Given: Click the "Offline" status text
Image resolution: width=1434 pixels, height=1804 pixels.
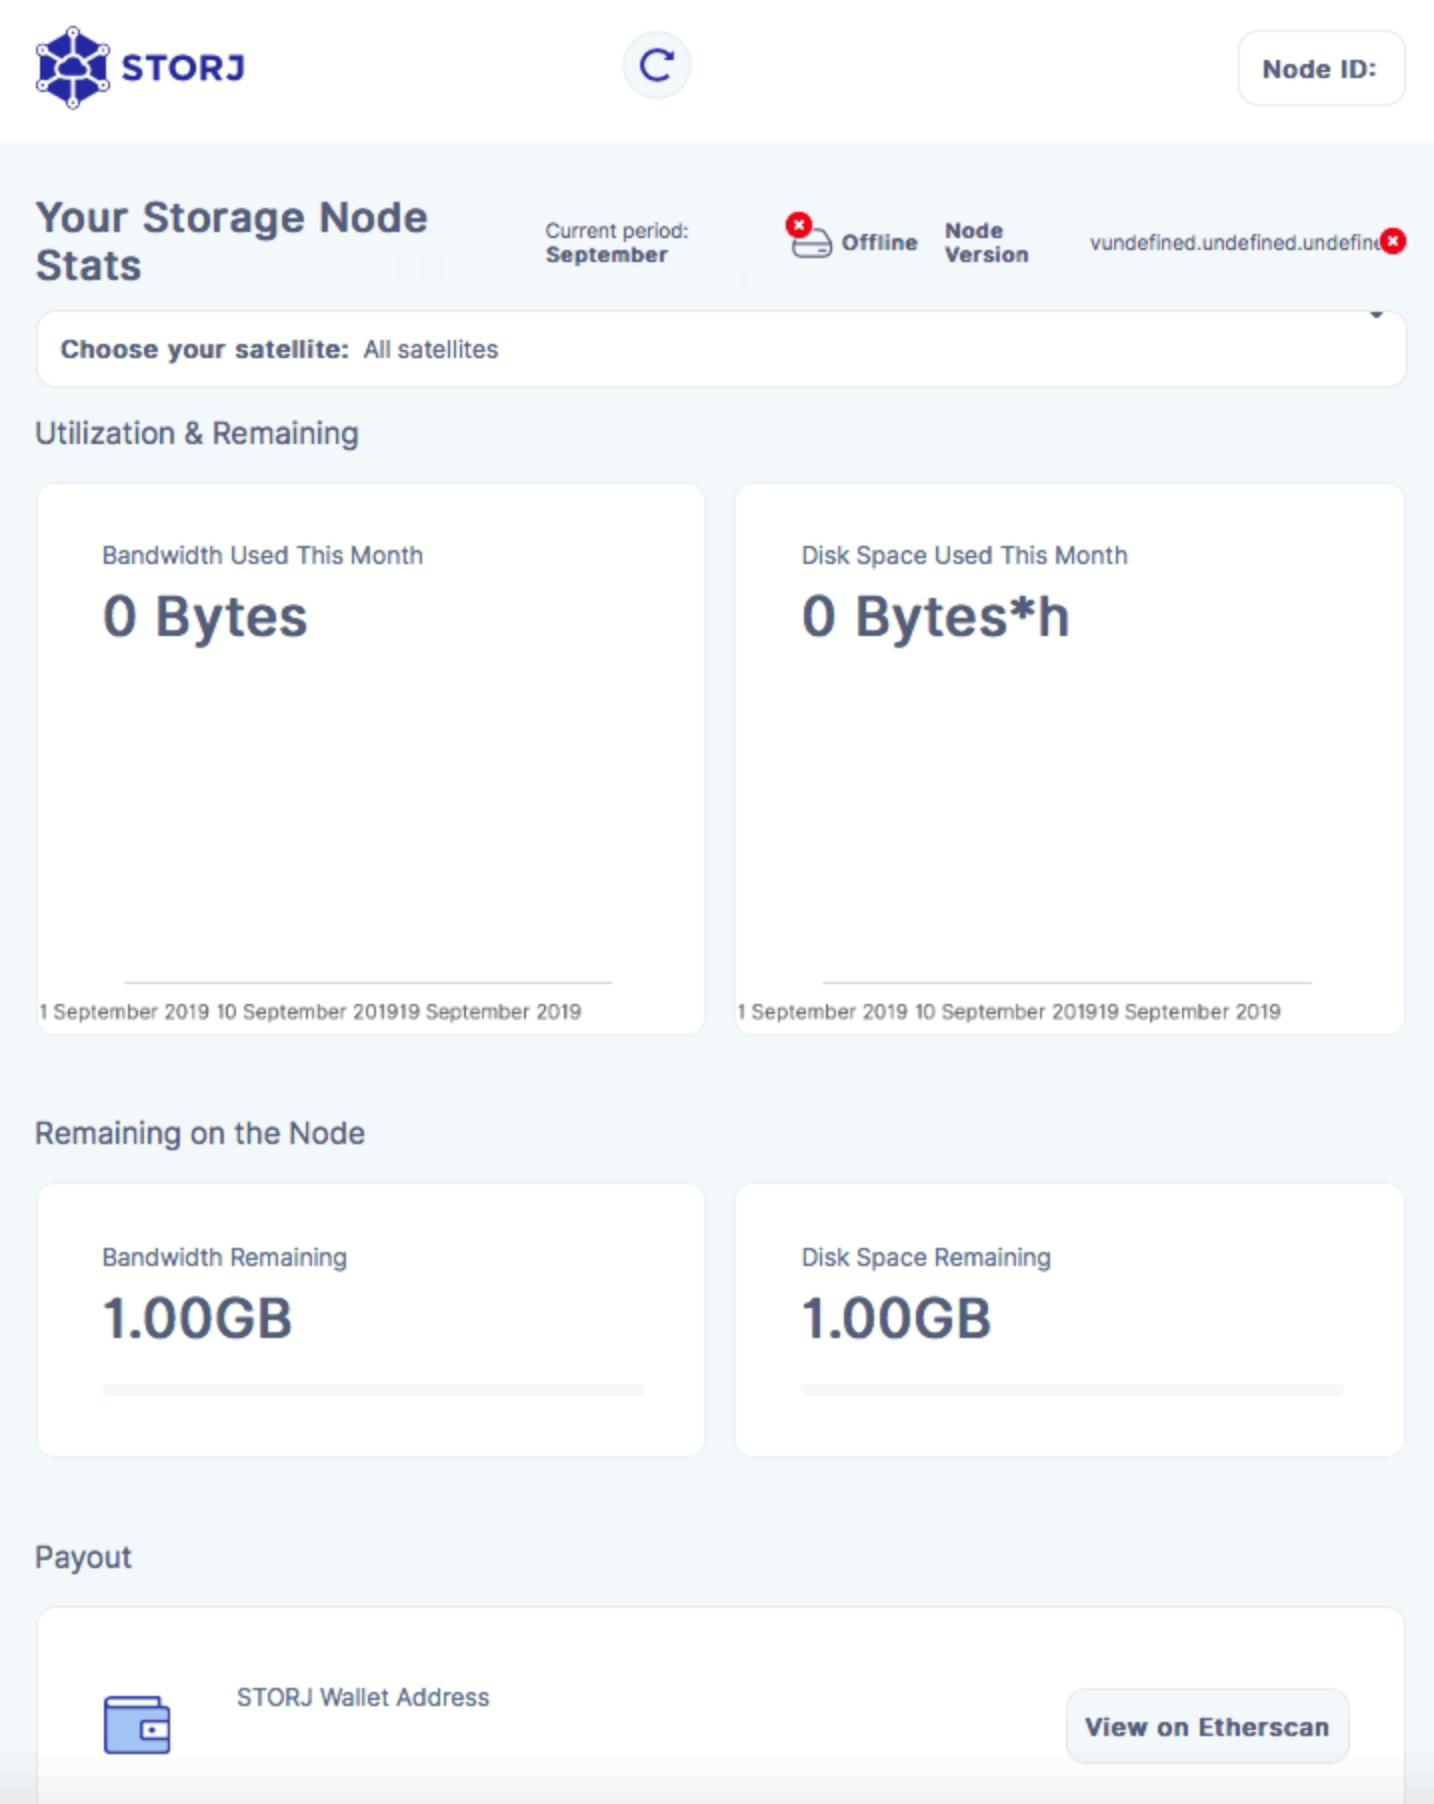Looking at the screenshot, I should (x=879, y=242).
